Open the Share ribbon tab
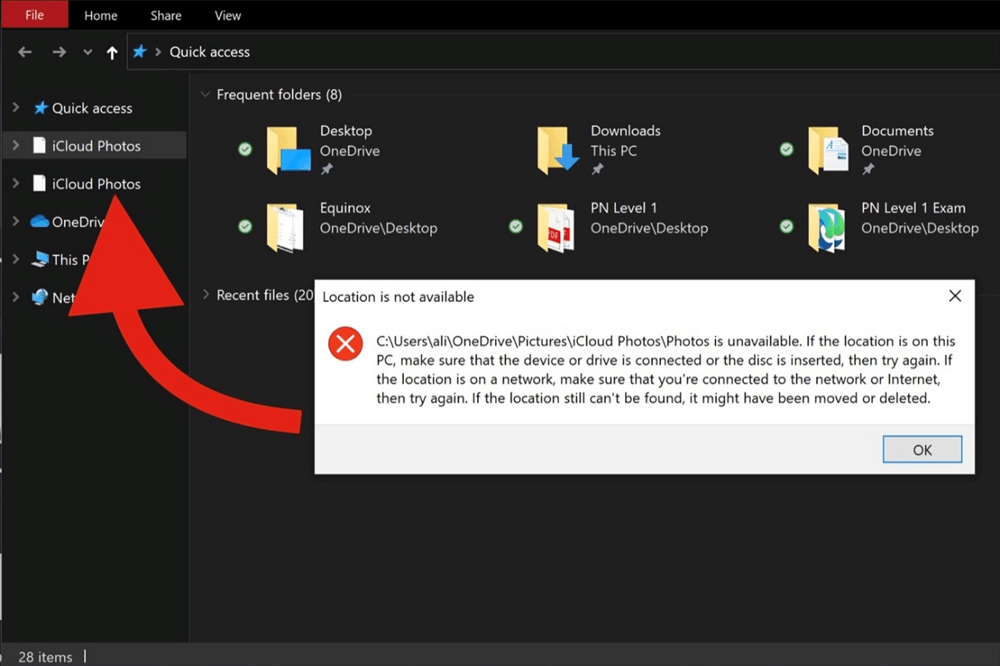Viewport: 1000px width, 666px height. click(166, 15)
